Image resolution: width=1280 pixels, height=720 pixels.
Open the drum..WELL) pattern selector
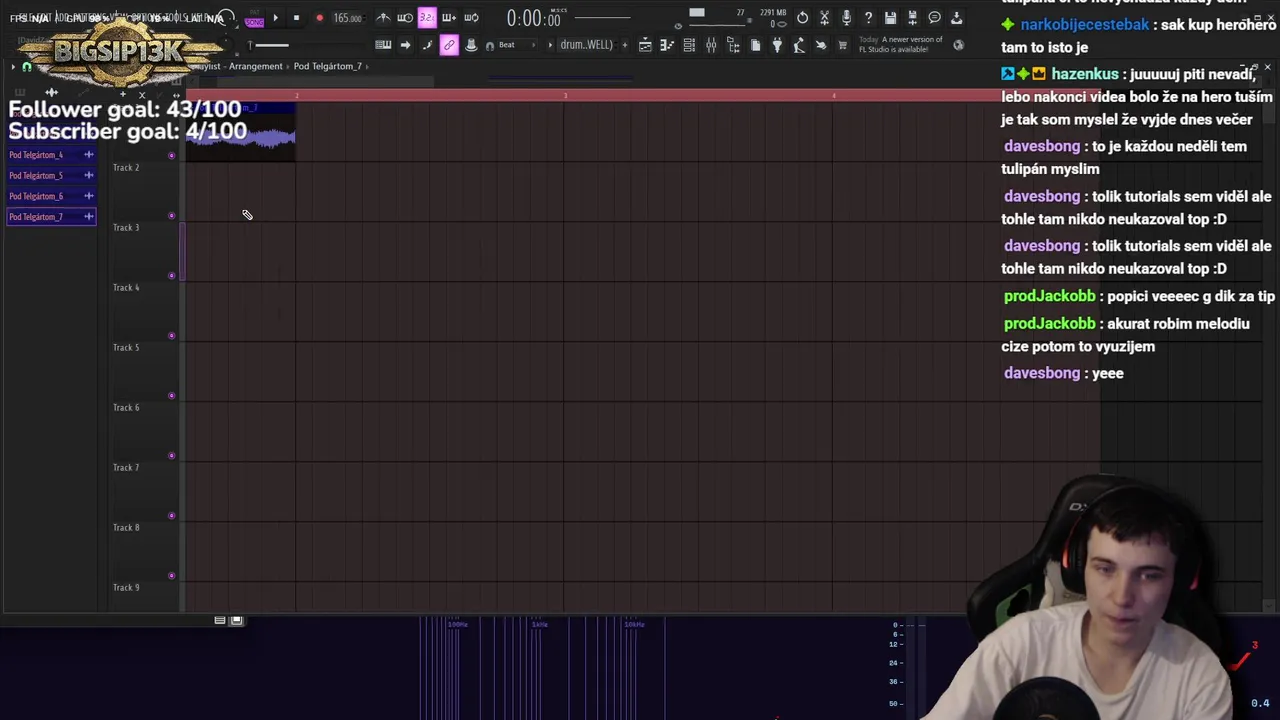tap(587, 45)
